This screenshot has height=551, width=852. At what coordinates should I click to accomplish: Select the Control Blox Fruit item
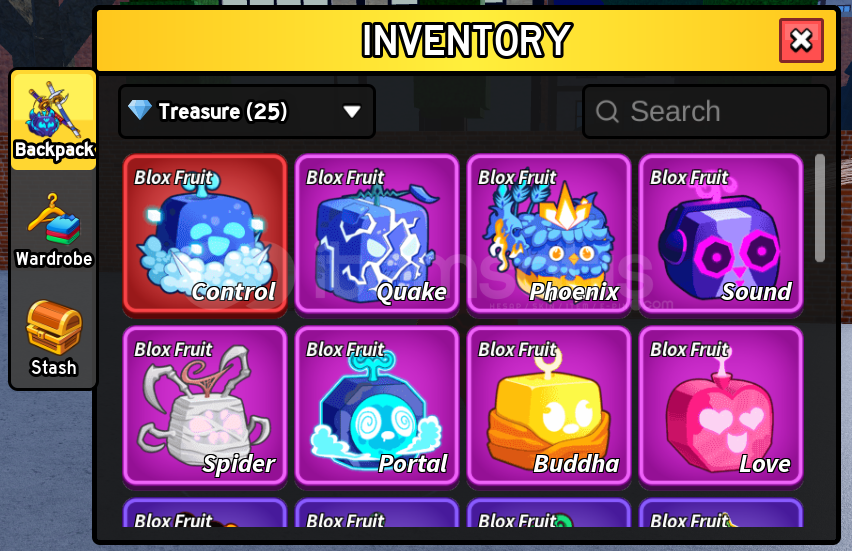[205, 235]
